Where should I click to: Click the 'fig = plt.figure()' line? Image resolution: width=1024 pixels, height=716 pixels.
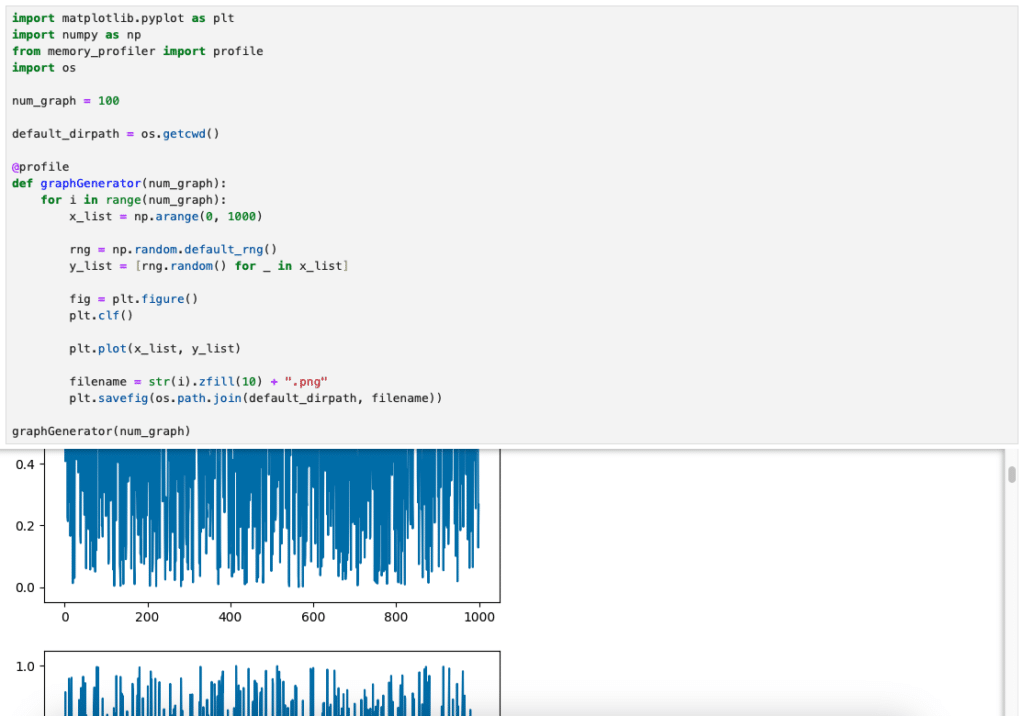(x=133, y=299)
